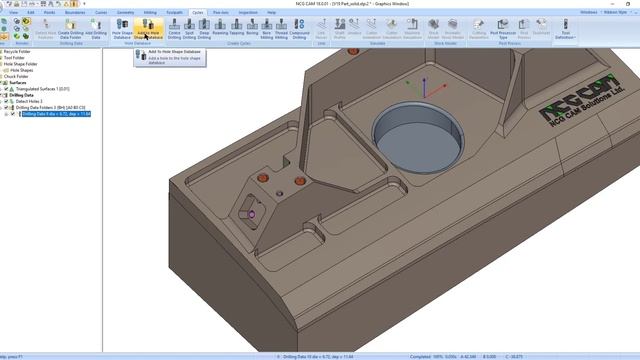Select the Hole Shape Folder item
This screenshot has width=640, height=360.
[x=20, y=64]
